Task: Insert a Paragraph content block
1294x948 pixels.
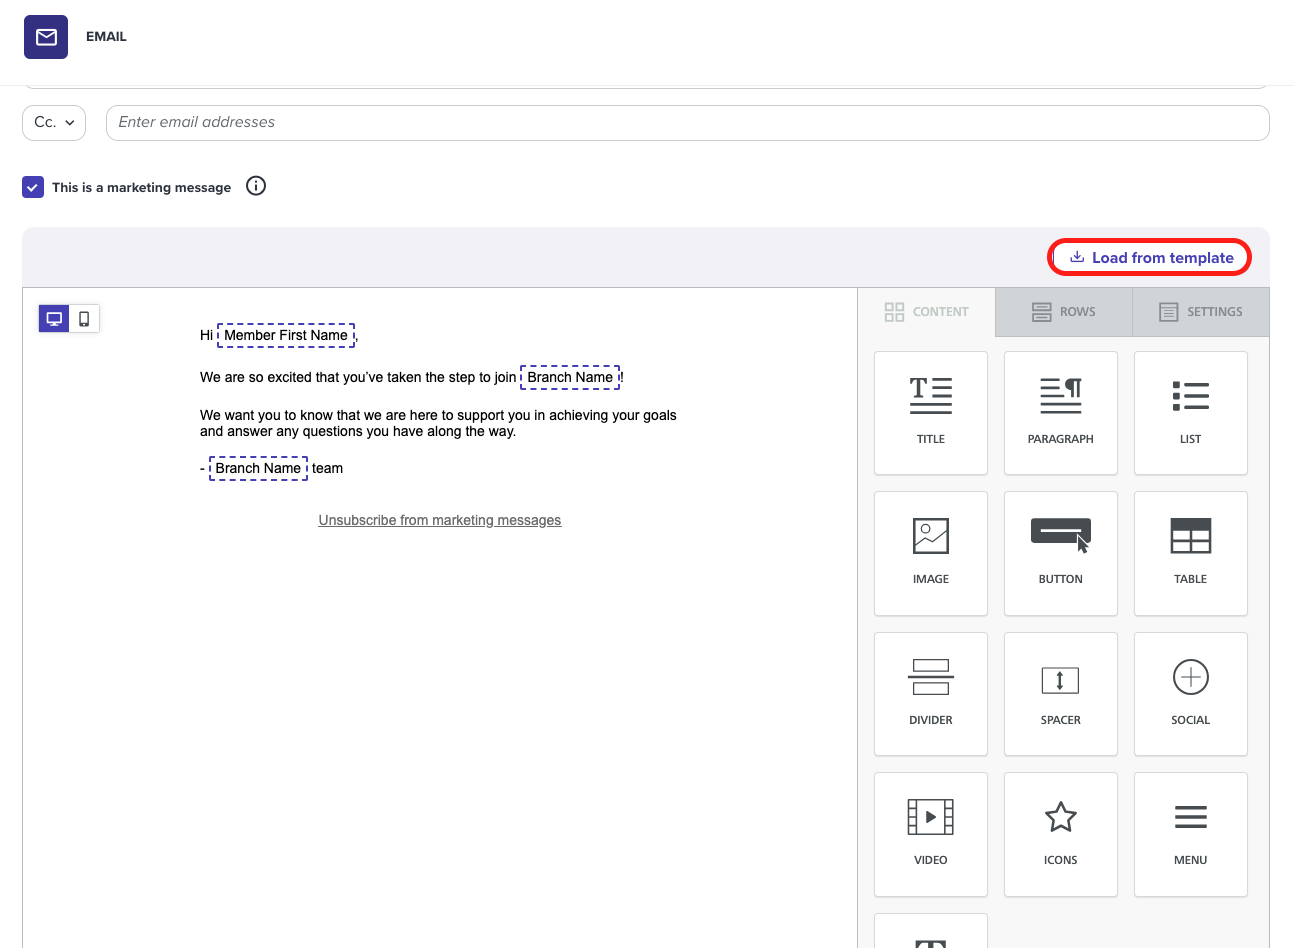Action: pos(1060,413)
